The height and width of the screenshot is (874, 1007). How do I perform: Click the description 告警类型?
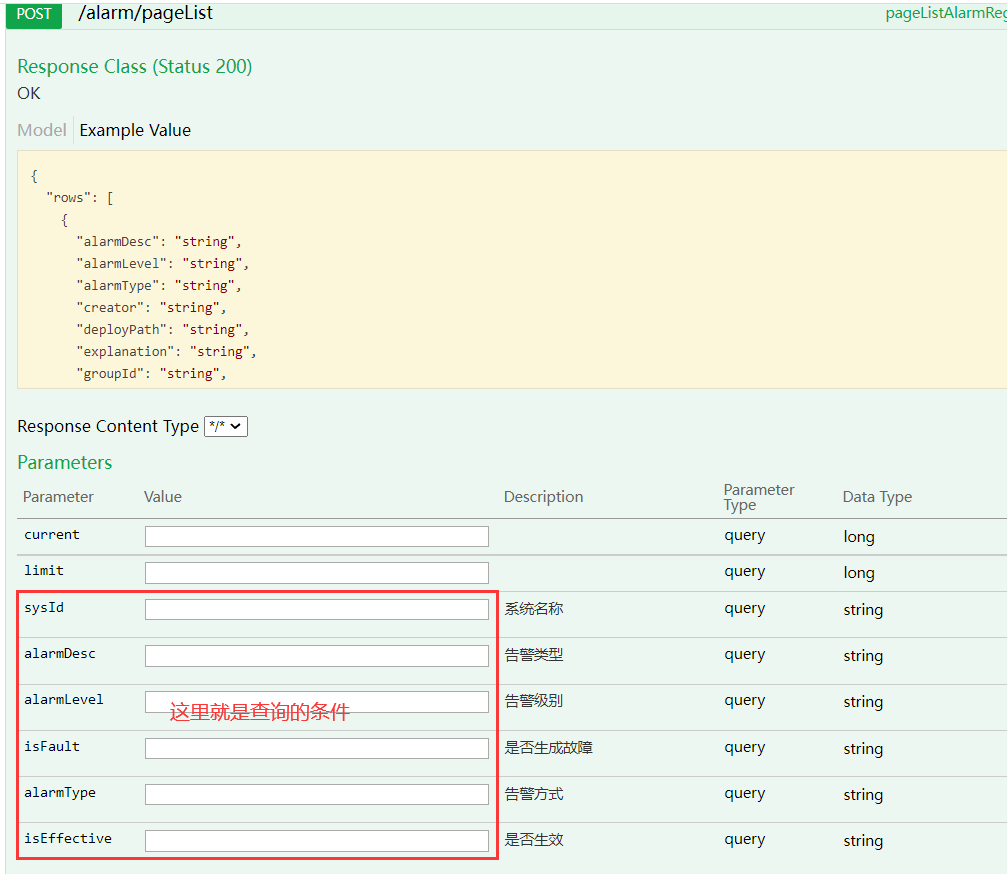(534, 655)
